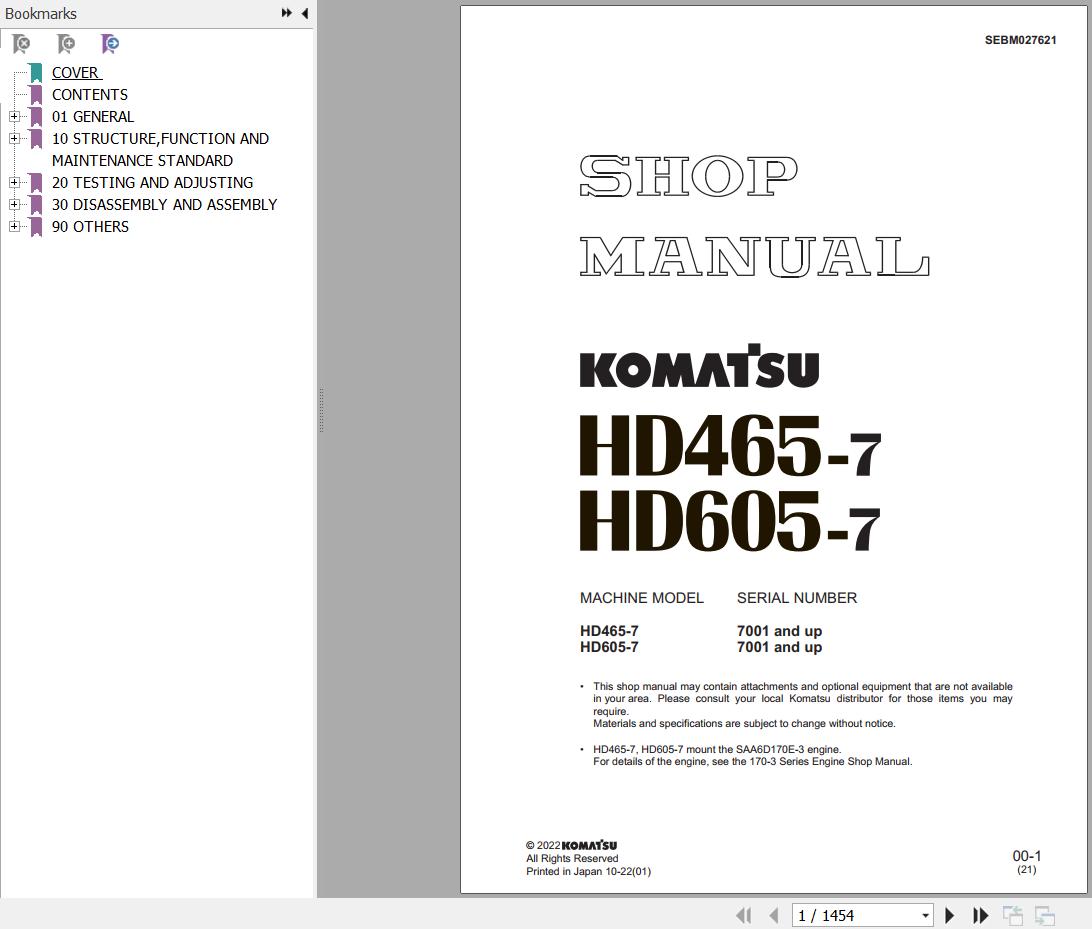Click the go to bookmark arrow icon

tap(110, 44)
